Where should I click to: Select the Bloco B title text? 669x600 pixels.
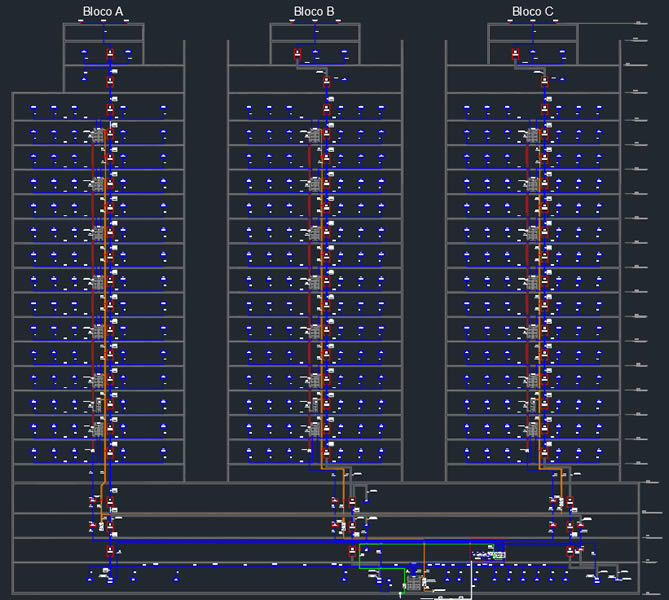tap(314, 12)
